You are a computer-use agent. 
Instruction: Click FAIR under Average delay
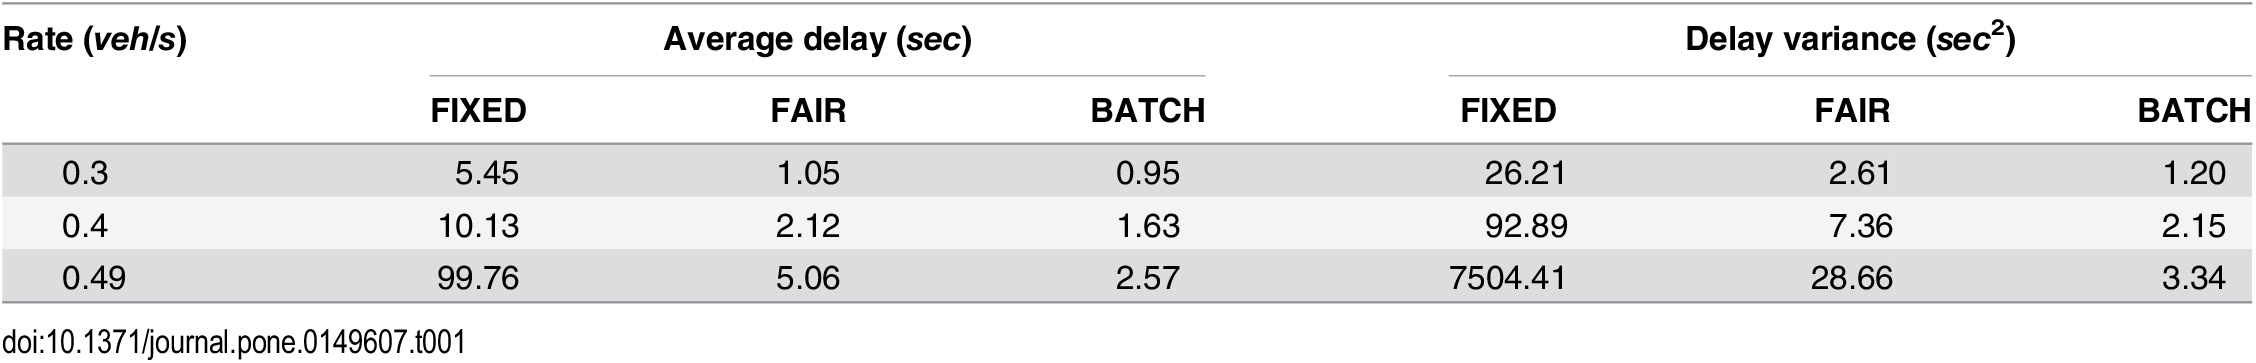coord(808,111)
